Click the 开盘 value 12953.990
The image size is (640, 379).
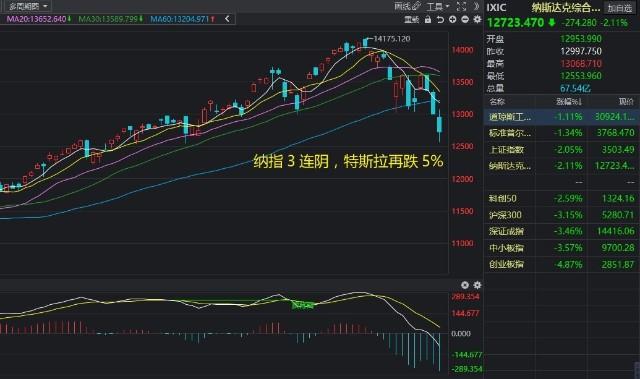[581, 39]
